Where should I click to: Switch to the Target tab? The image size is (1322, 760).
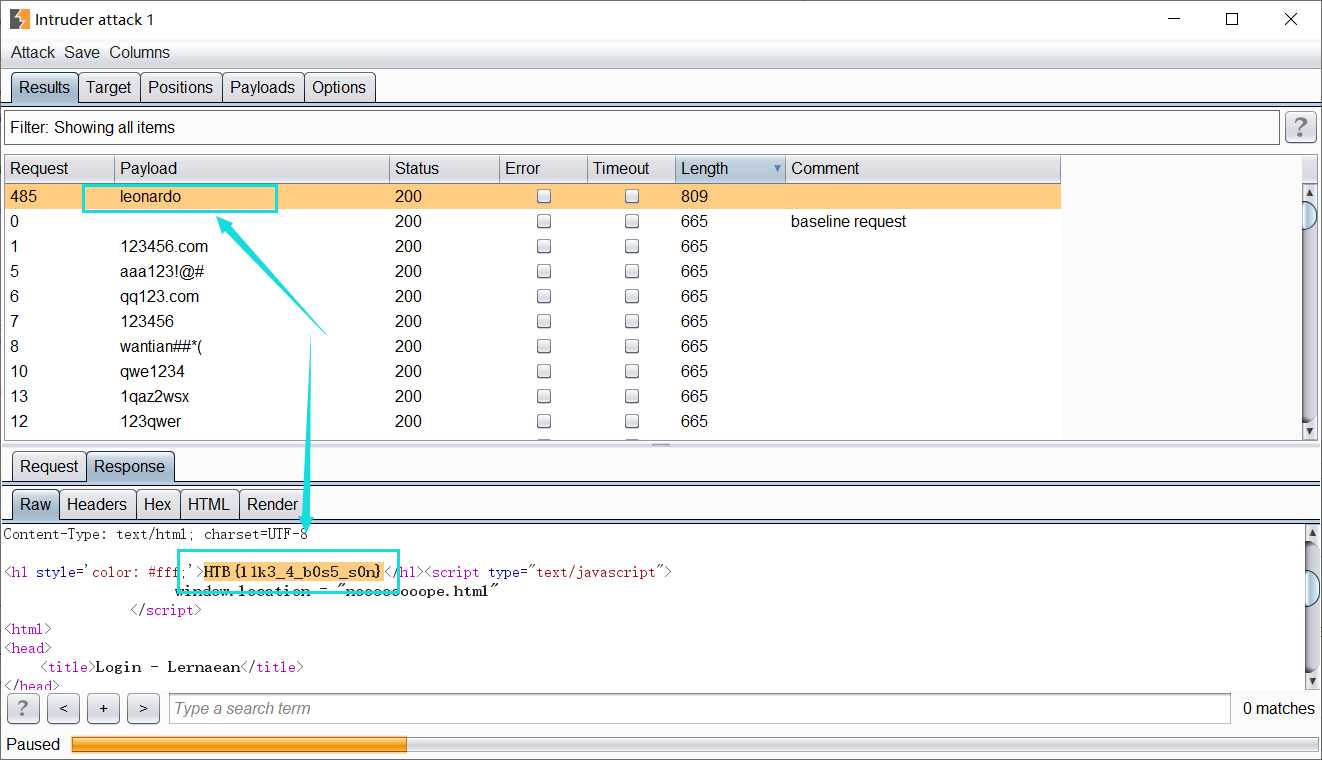pos(108,87)
